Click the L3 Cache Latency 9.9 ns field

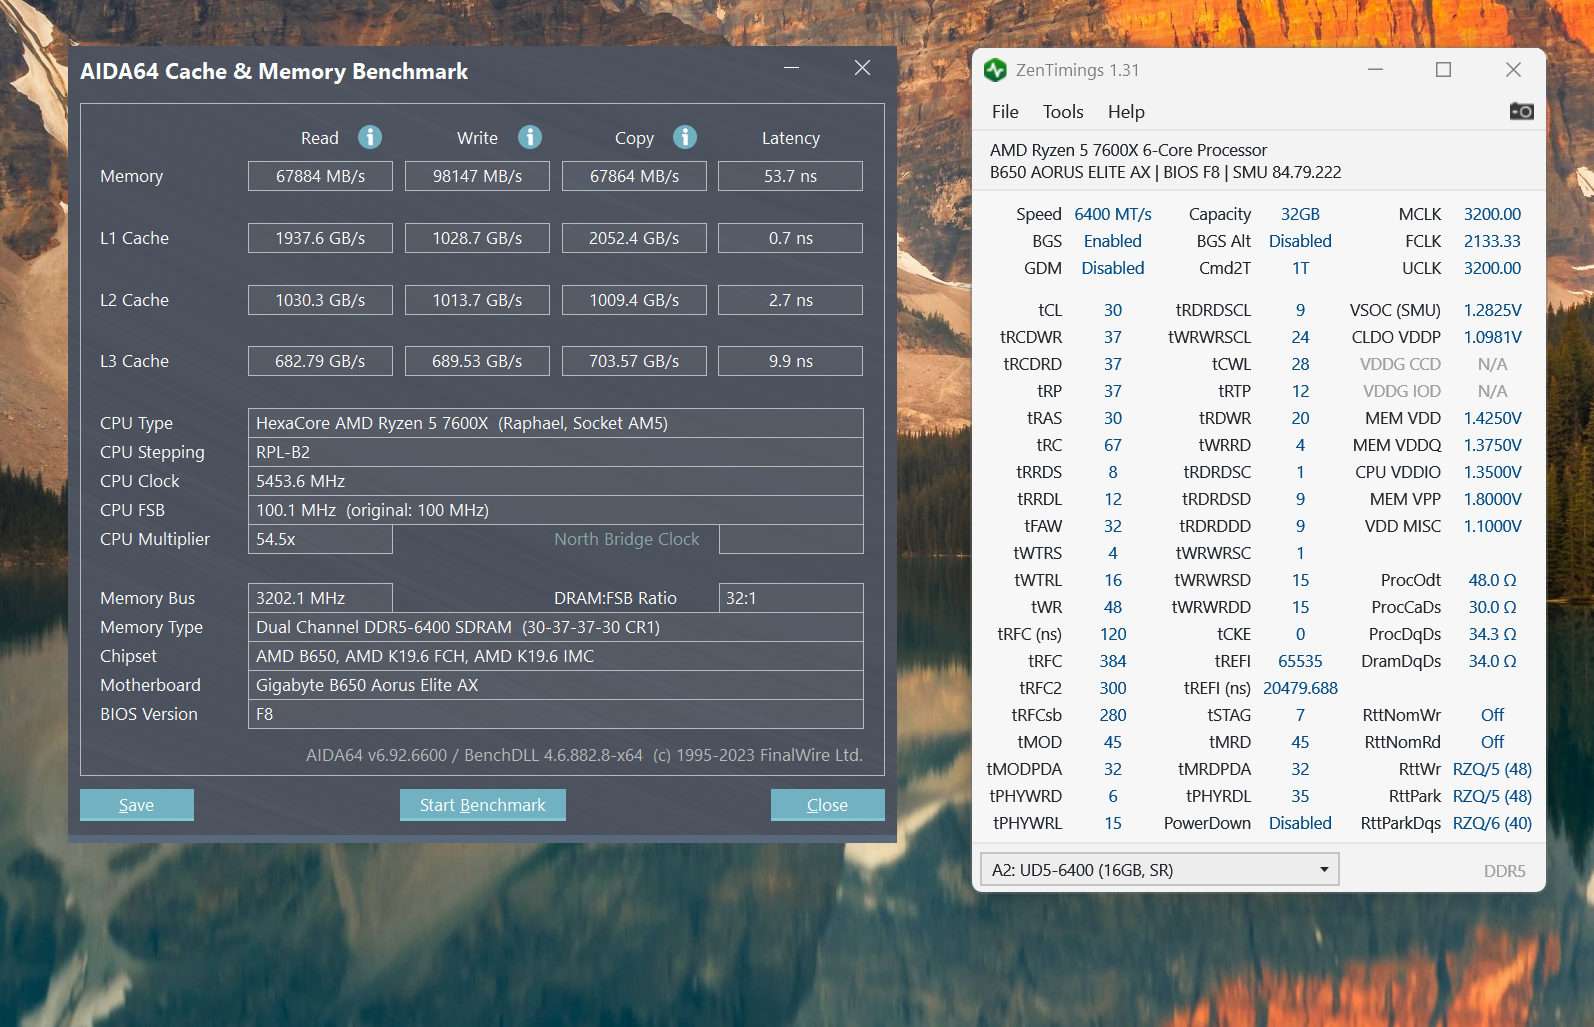point(790,361)
